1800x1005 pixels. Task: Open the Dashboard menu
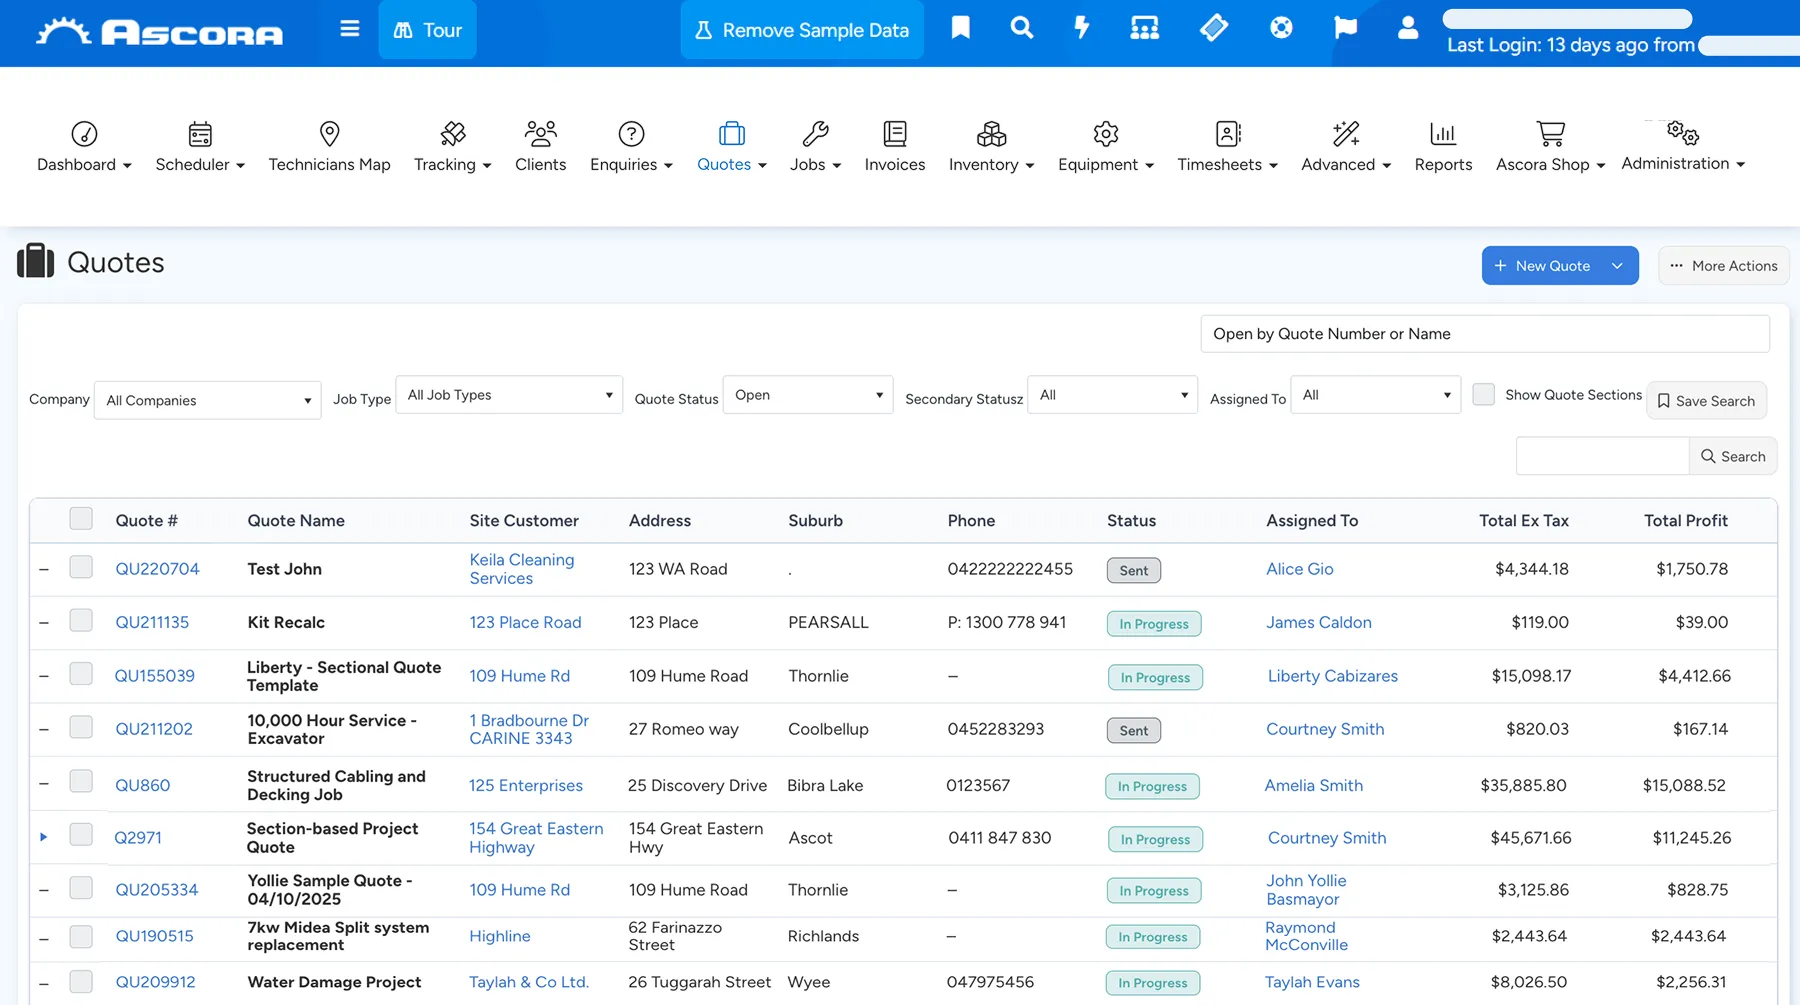tap(84, 146)
